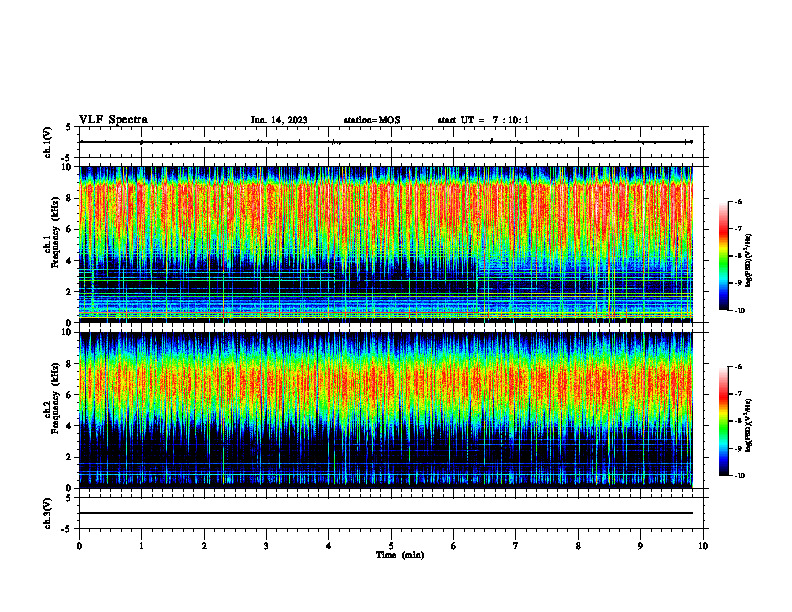This screenshot has height=612, width=792.
Task: Click the ch.1(V) waveform axis label
Action: (47, 142)
